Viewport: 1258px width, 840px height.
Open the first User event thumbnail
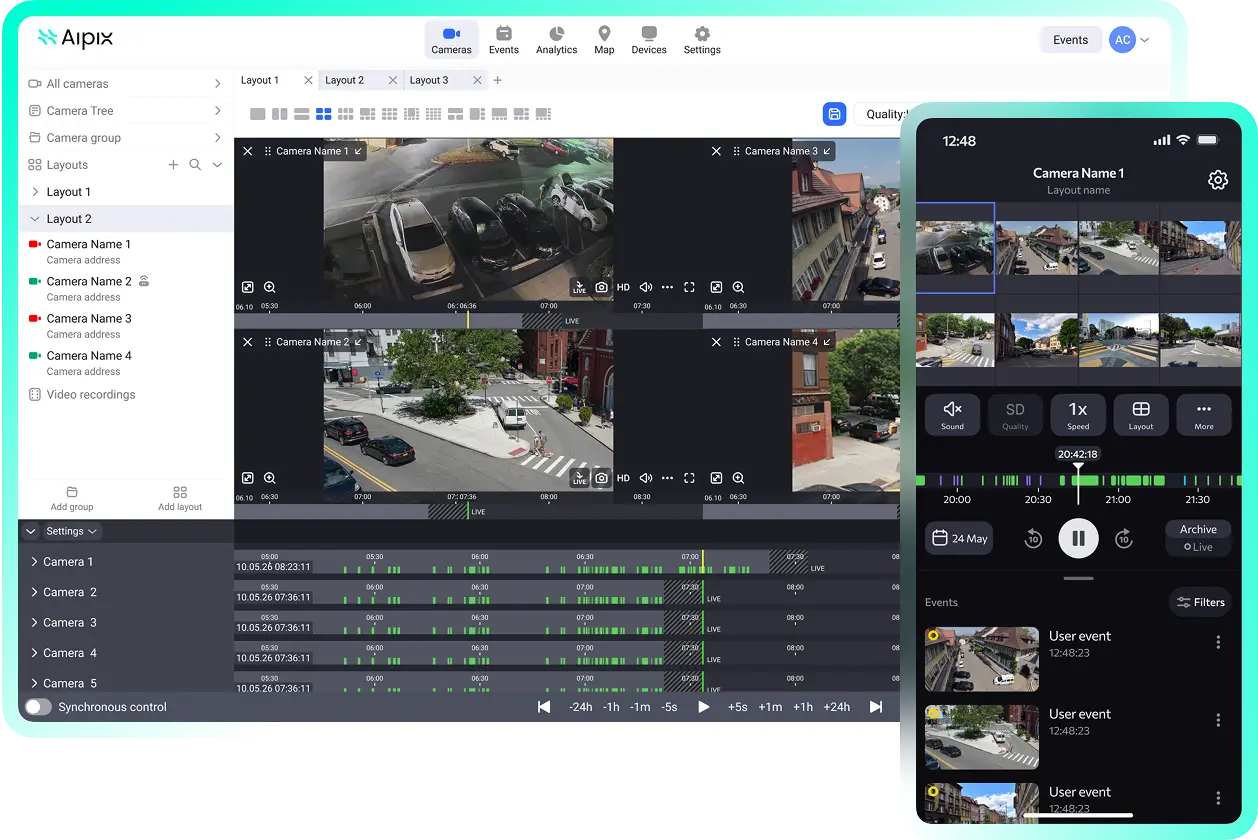[981, 659]
